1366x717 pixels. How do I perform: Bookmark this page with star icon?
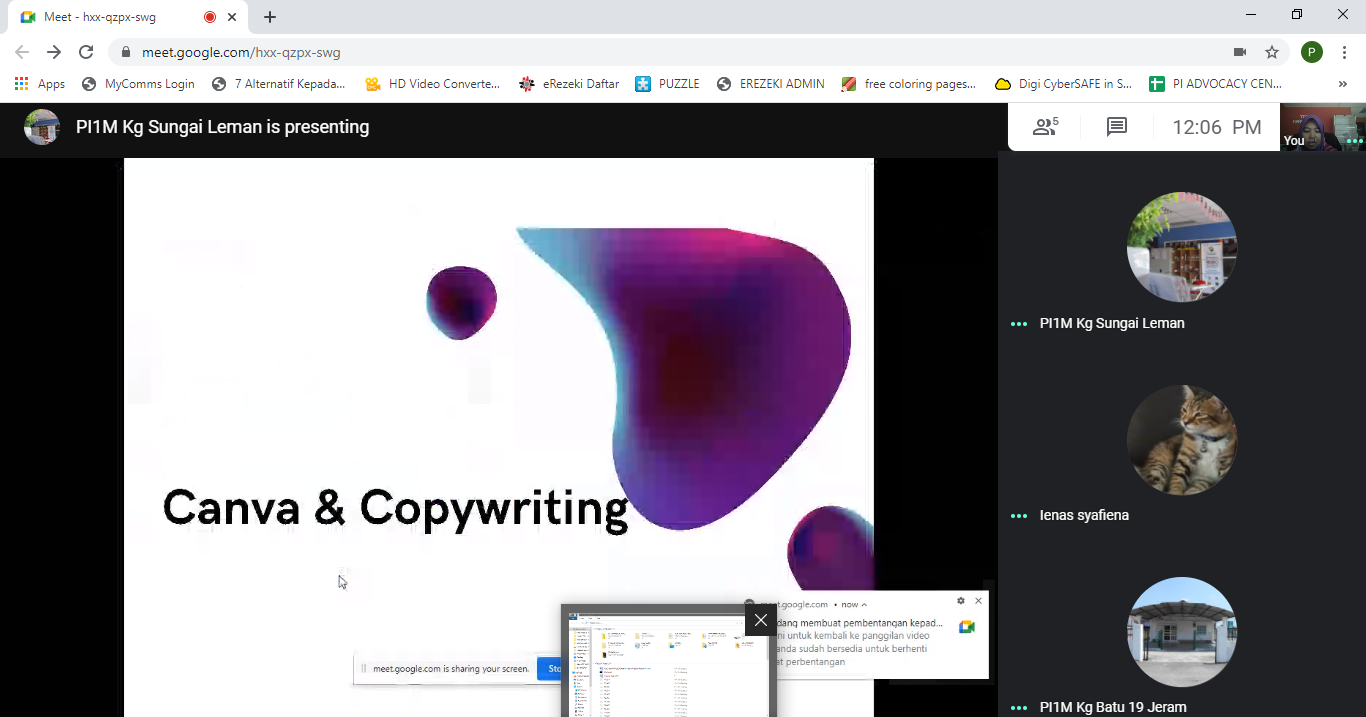click(1272, 52)
